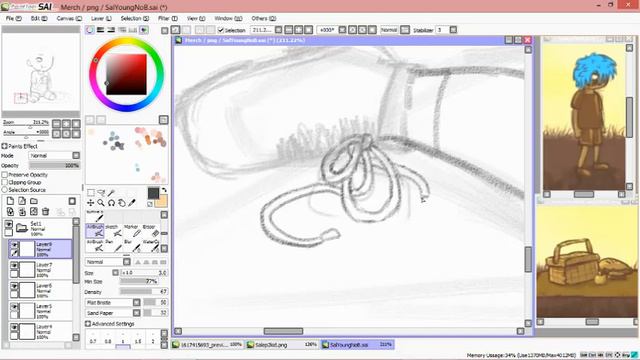
Task: Open the brush blend mode Normal dropdown
Action: (127, 262)
